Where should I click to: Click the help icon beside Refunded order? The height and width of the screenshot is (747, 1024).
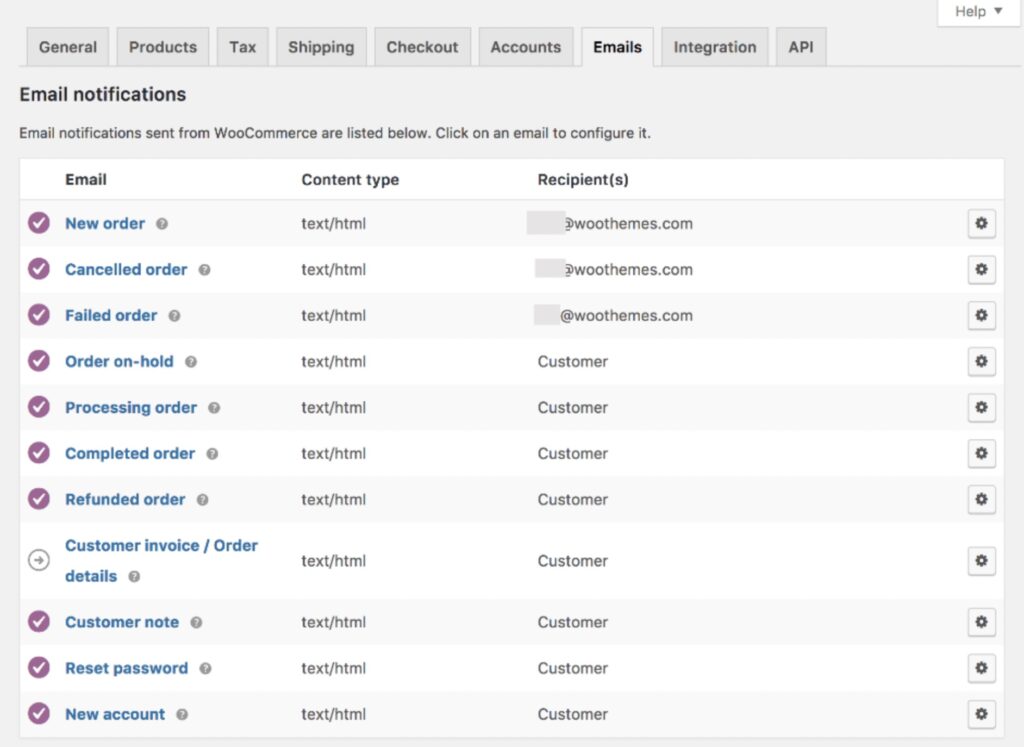[201, 500]
